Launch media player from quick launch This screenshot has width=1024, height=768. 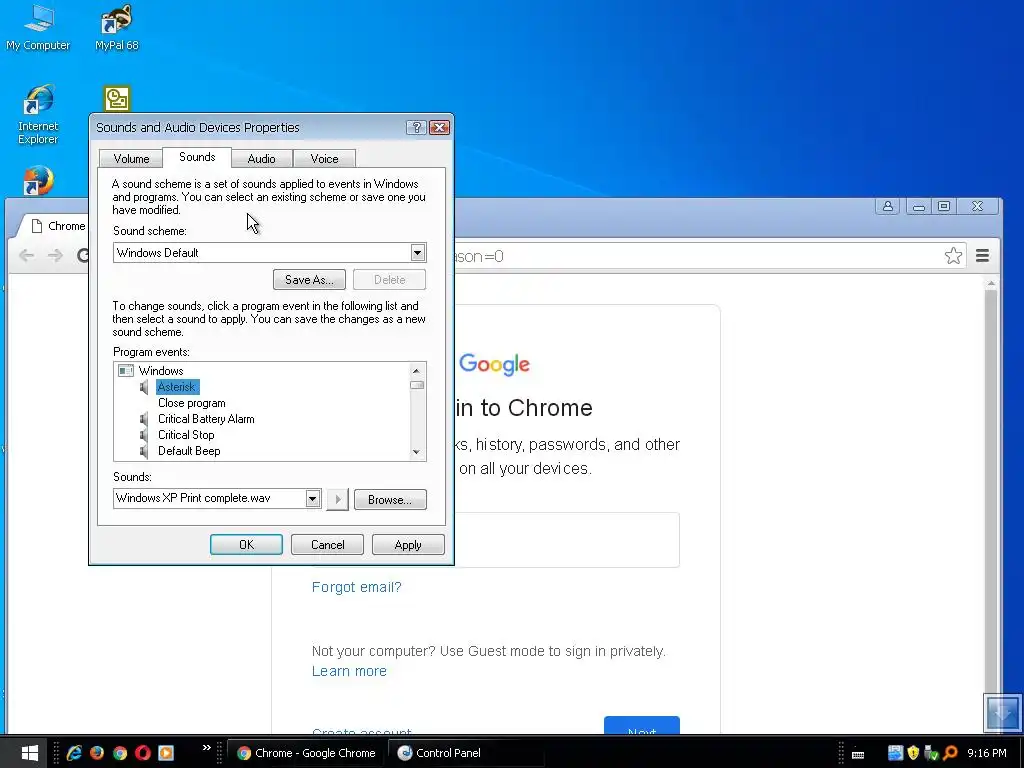pyautogui.click(x=166, y=753)
